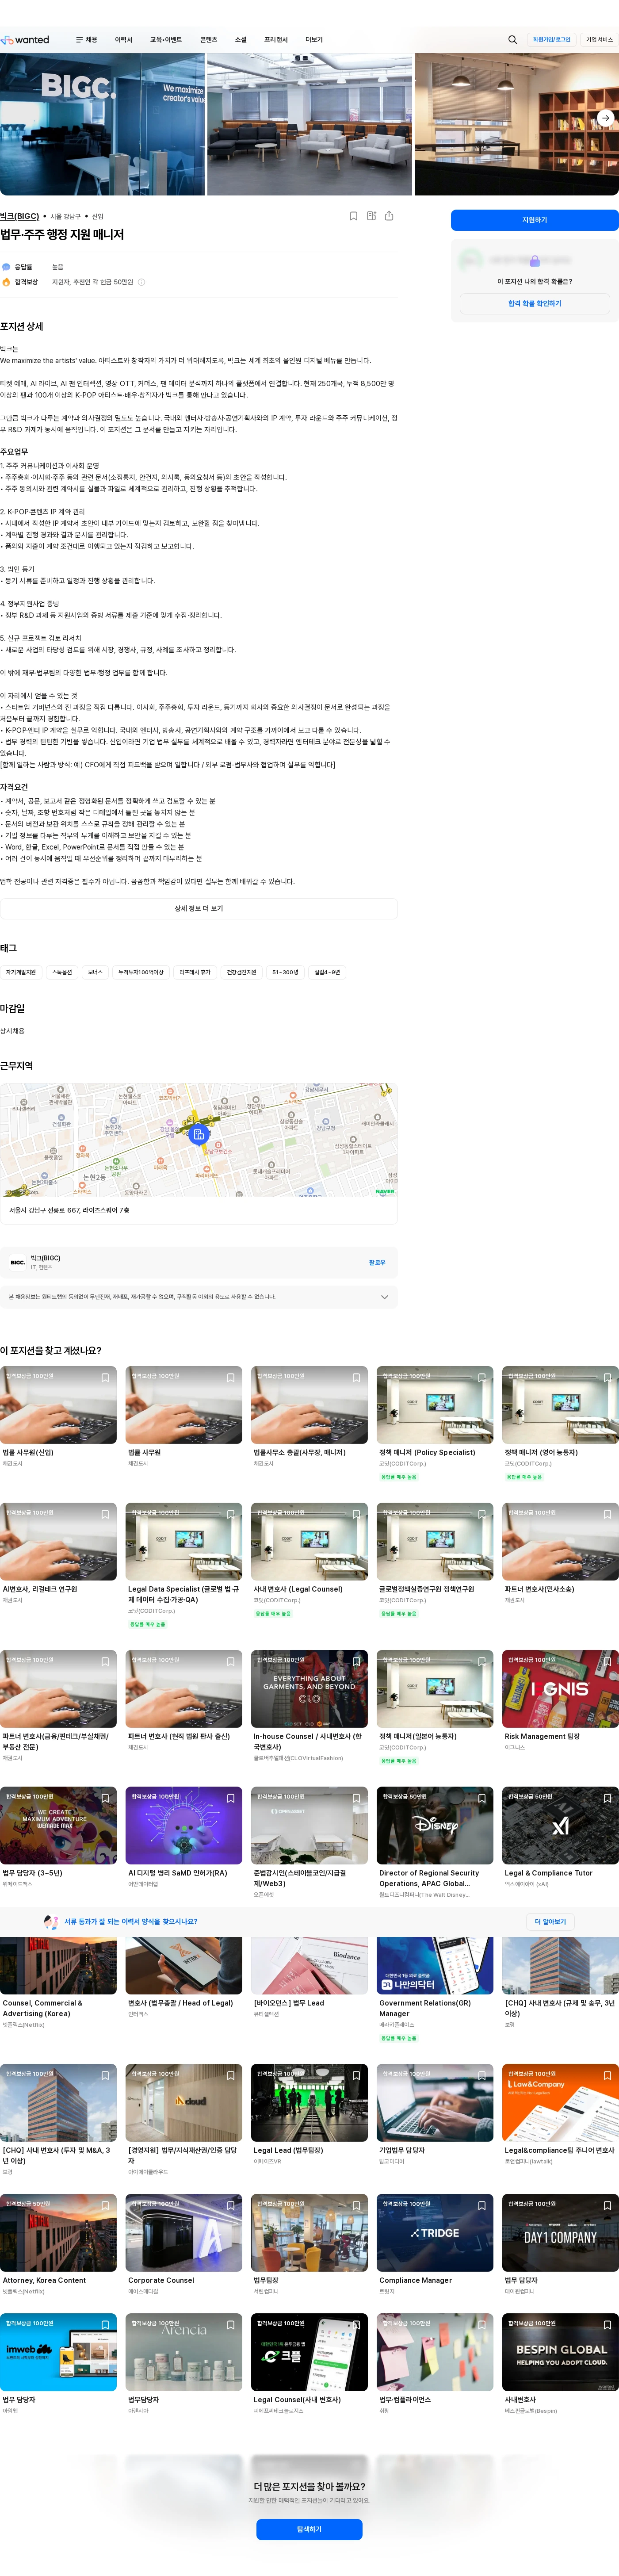Click the address 서울시 강남구 선릉로 667
Viewport: 619px width, 2576px height.
click(x=69, y=1210)
